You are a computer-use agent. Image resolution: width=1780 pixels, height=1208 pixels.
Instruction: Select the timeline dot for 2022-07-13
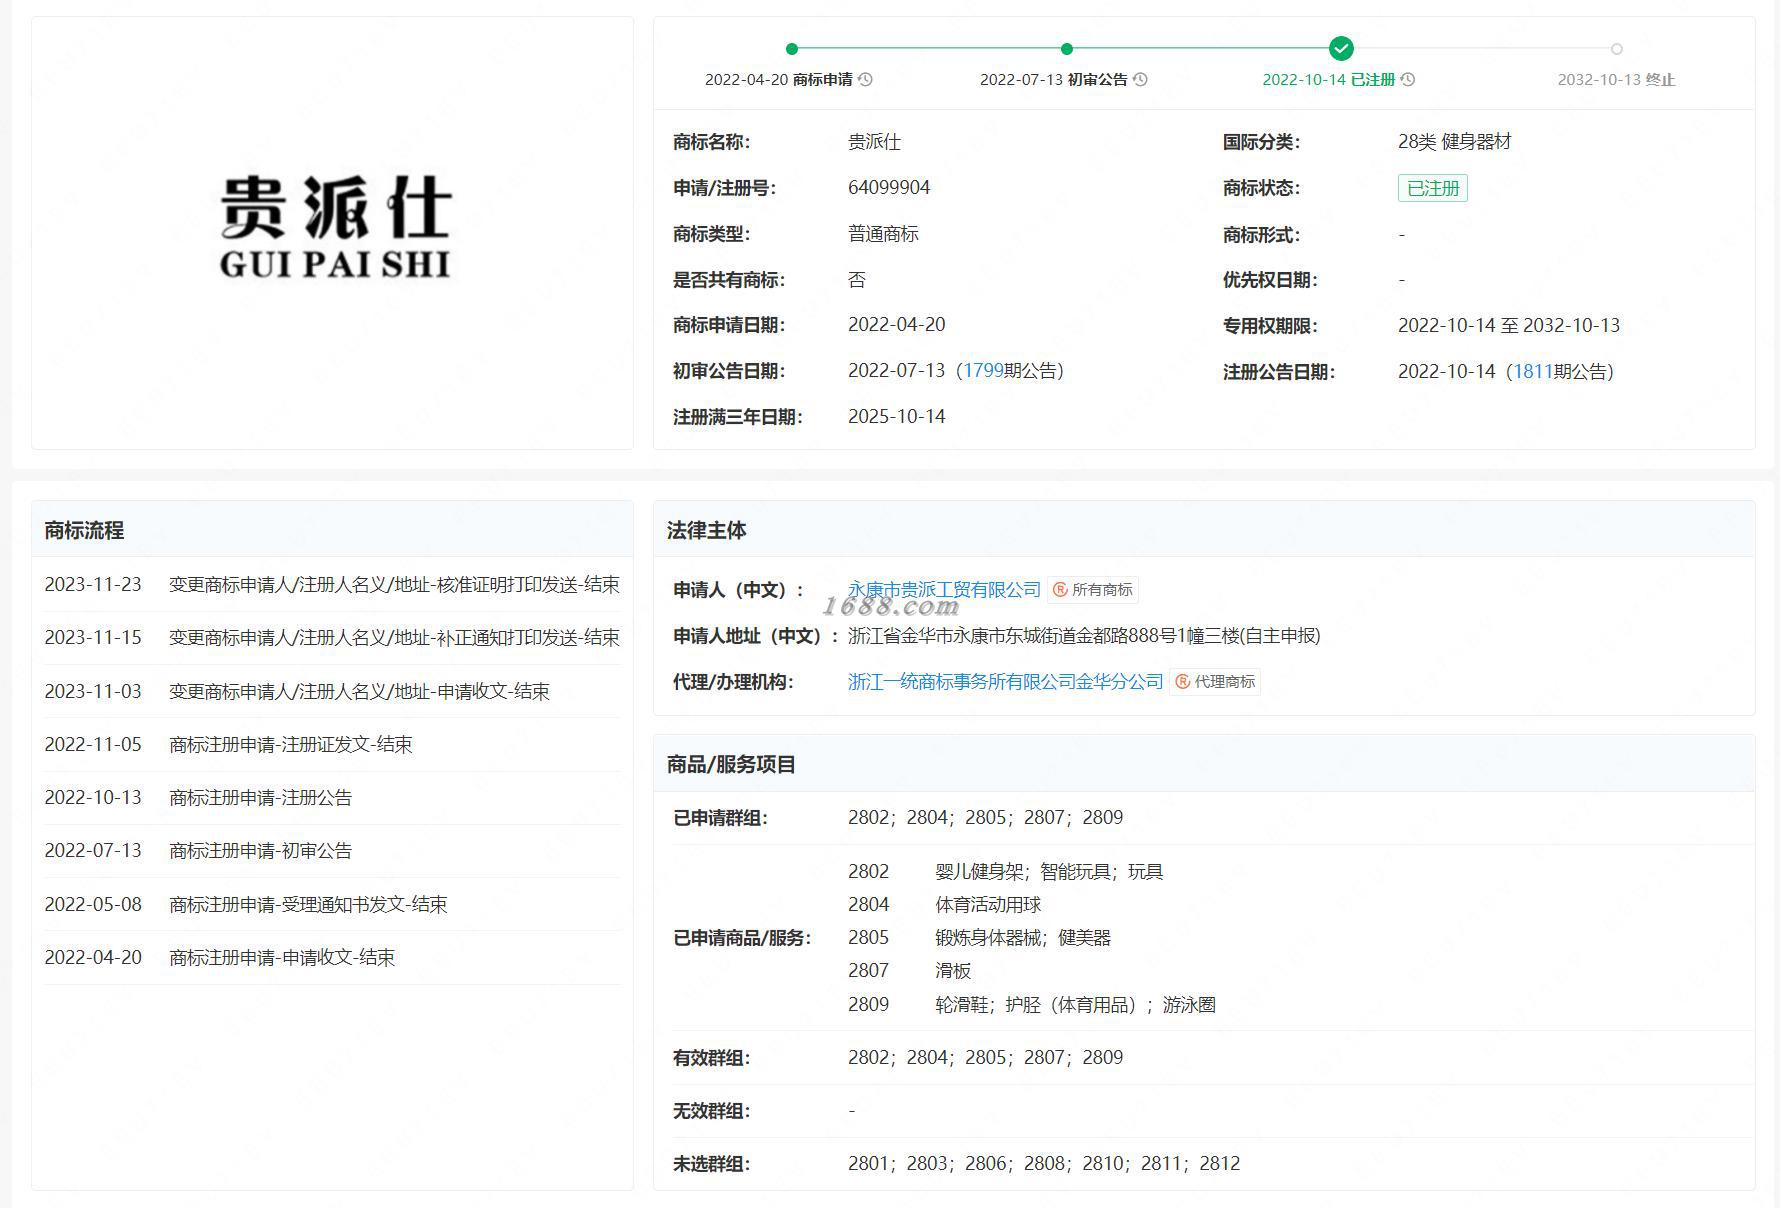pyautogui.click(x=1067, y=49)
